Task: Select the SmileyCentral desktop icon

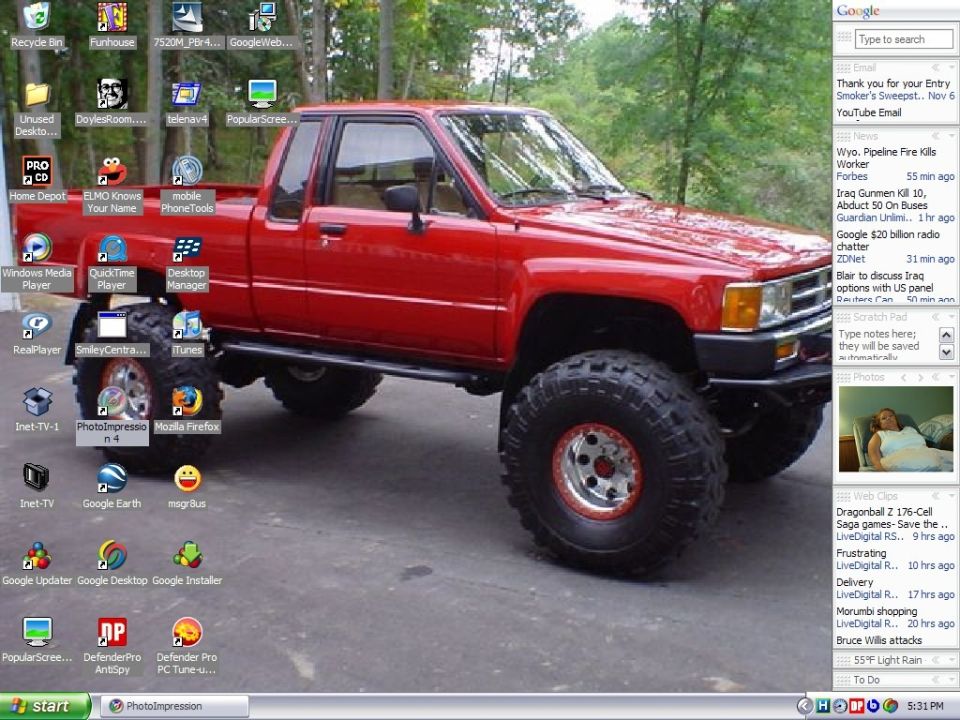Action: click(112, 334)
